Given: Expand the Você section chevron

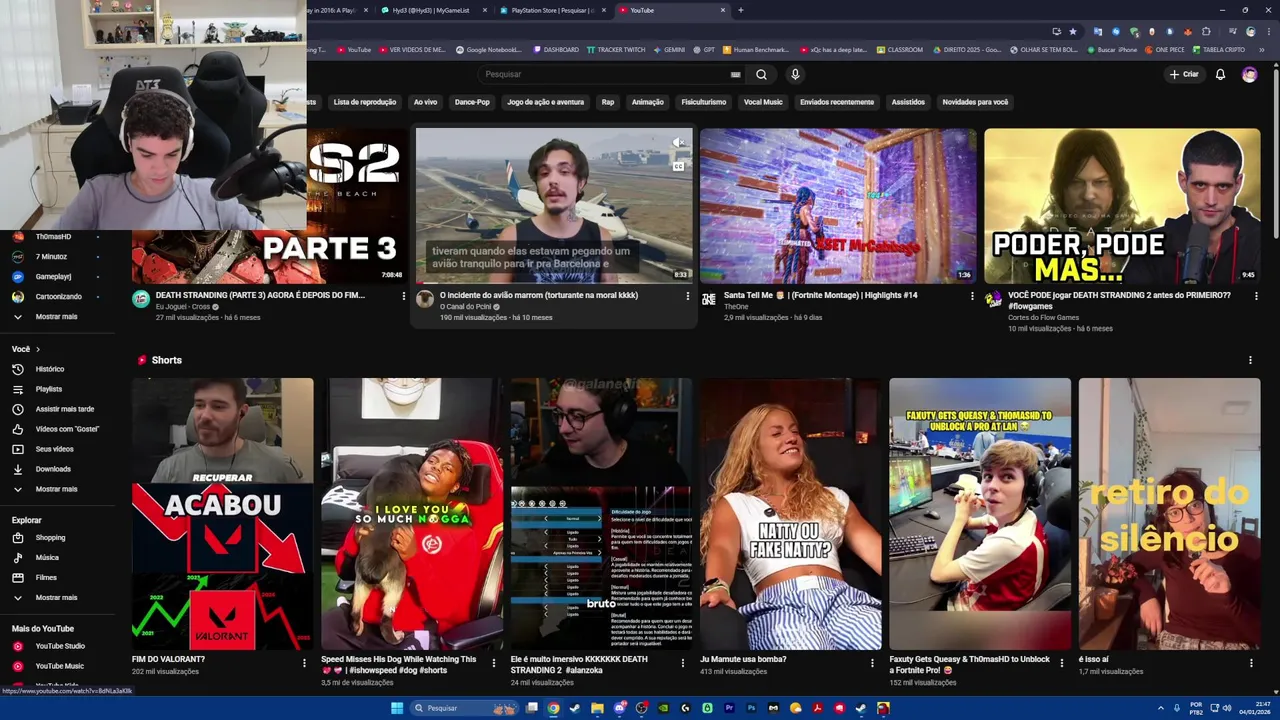Looking at the screenshot, I should (38, 349).
